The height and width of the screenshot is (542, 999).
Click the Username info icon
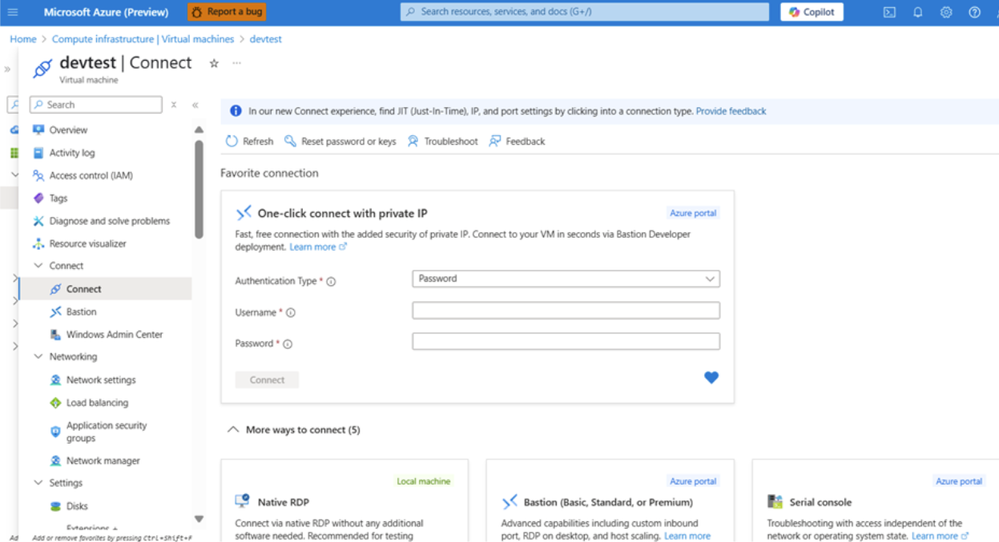(291, 313)
